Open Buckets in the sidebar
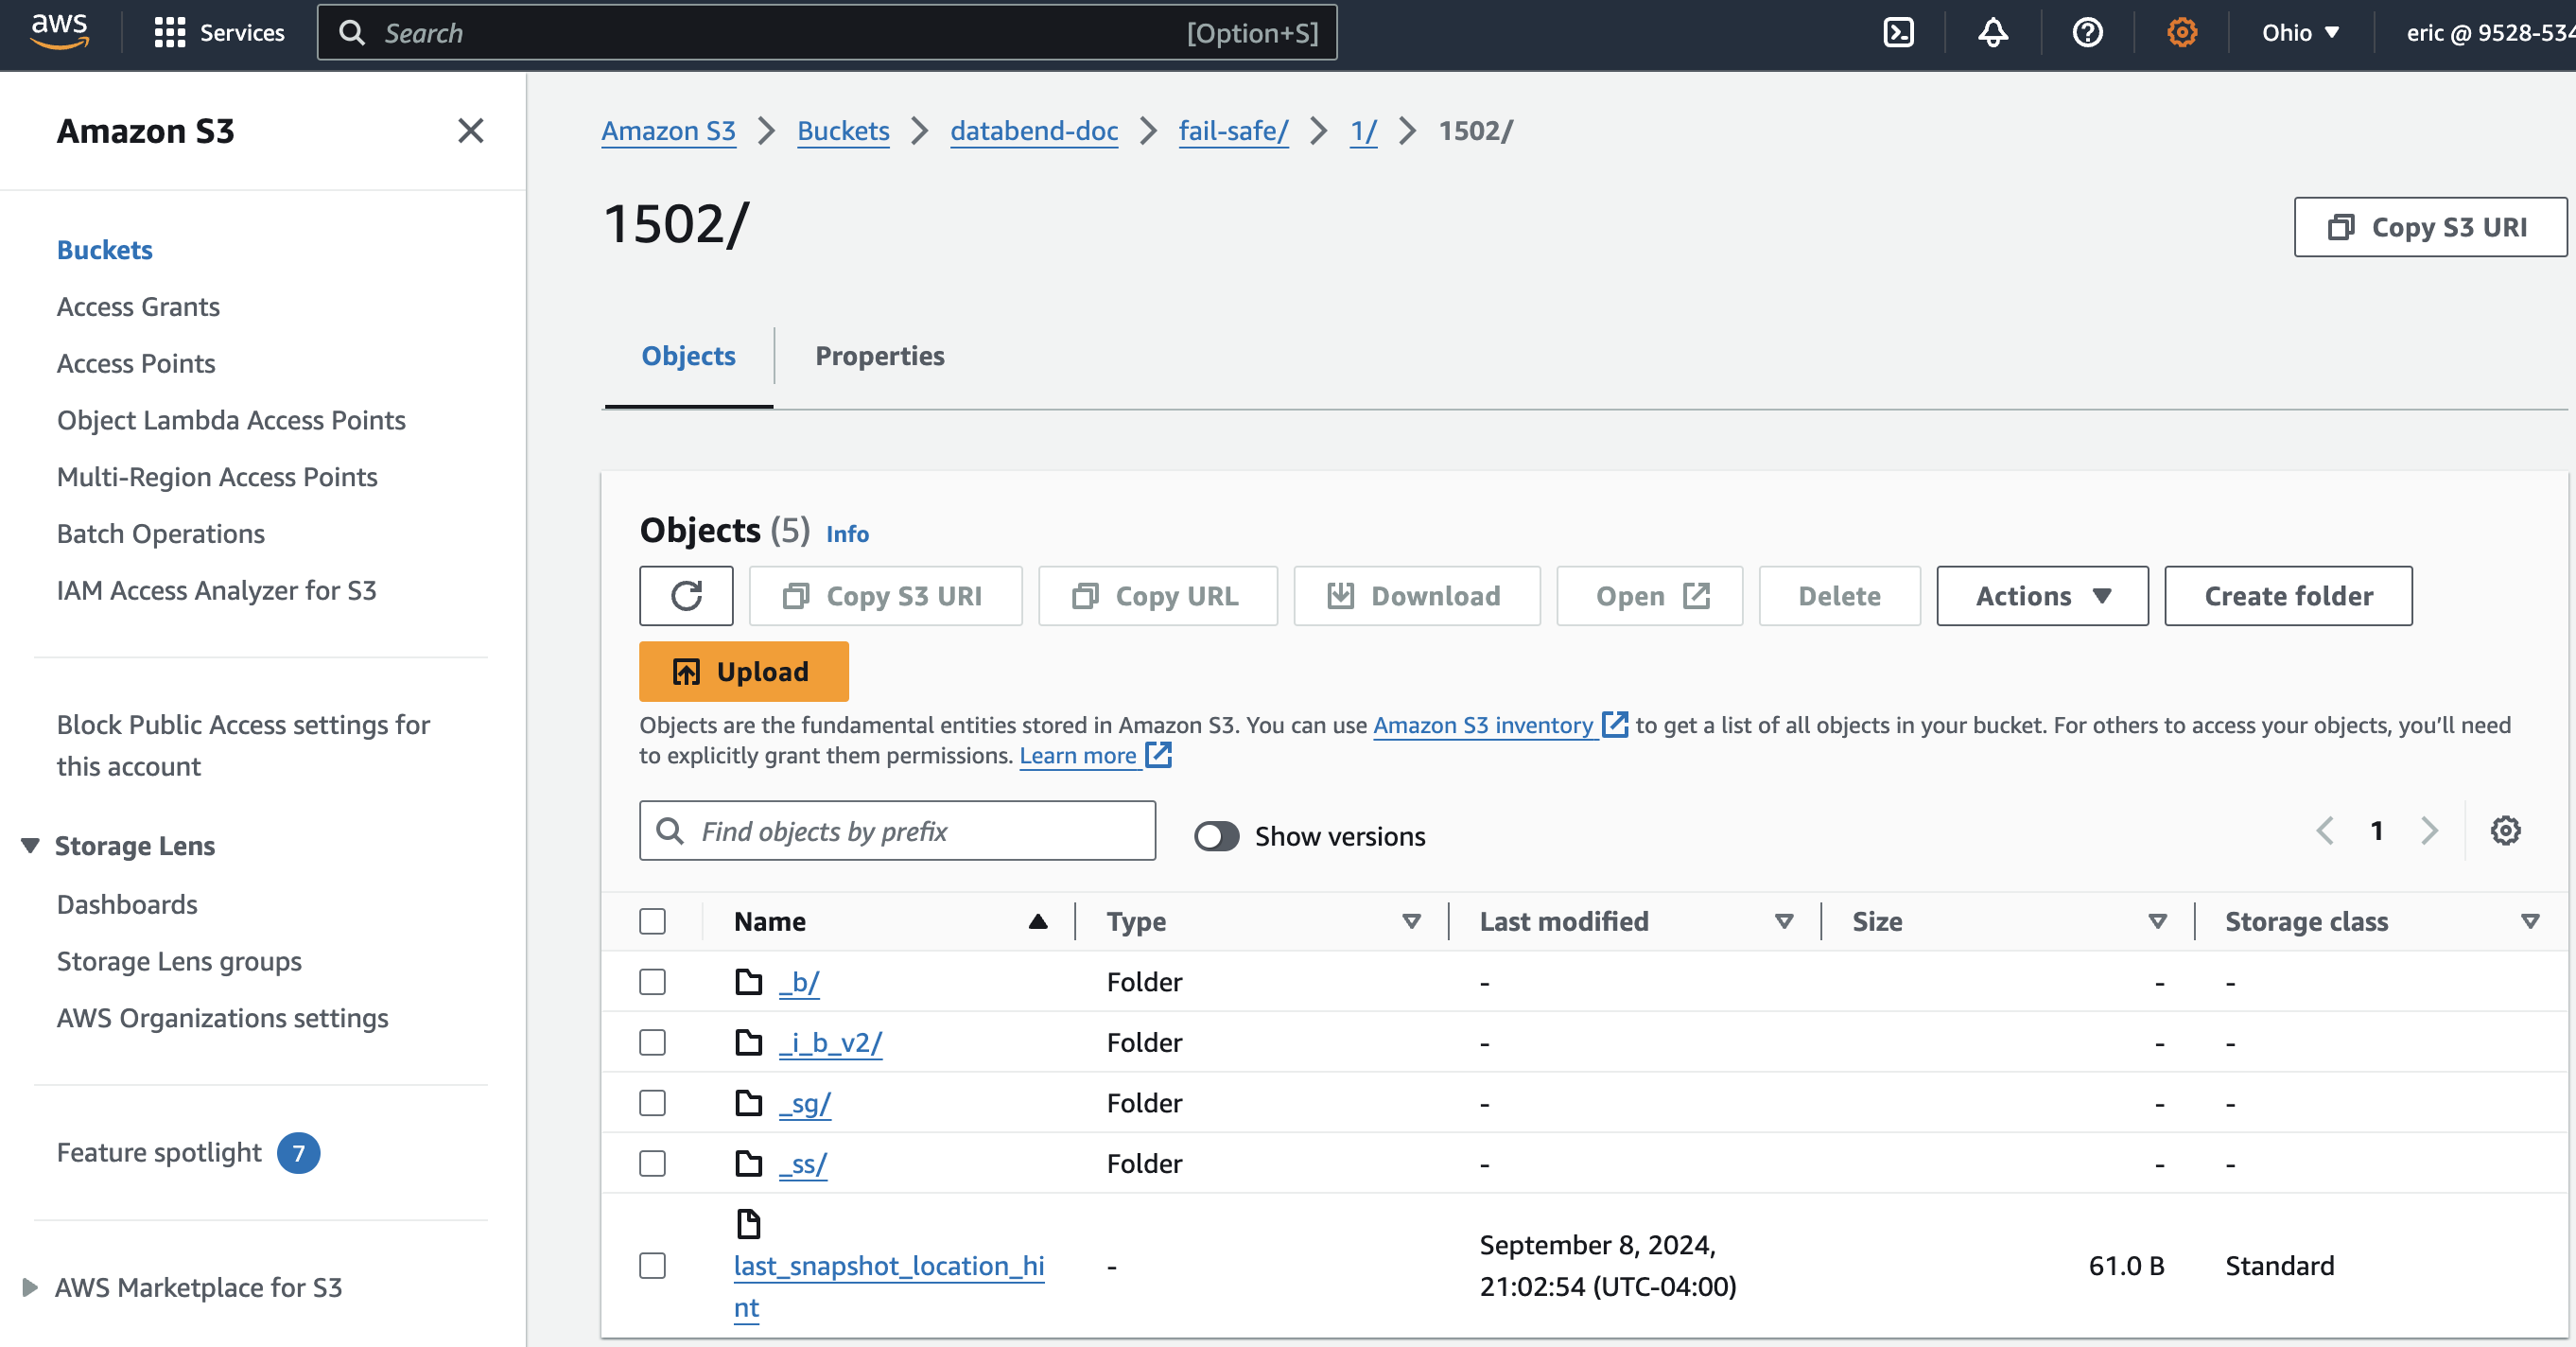 [104, 250]
